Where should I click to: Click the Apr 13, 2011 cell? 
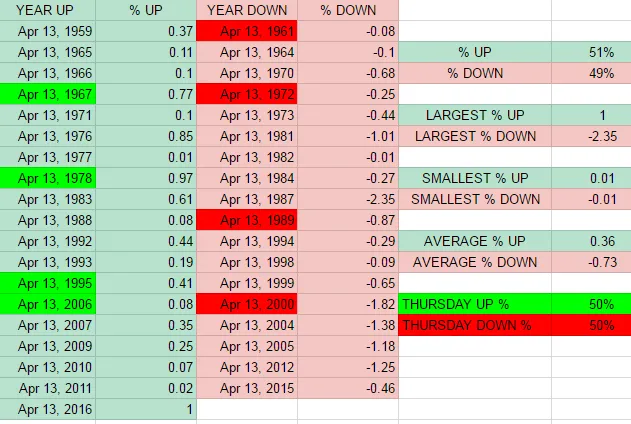click(47, 388)
